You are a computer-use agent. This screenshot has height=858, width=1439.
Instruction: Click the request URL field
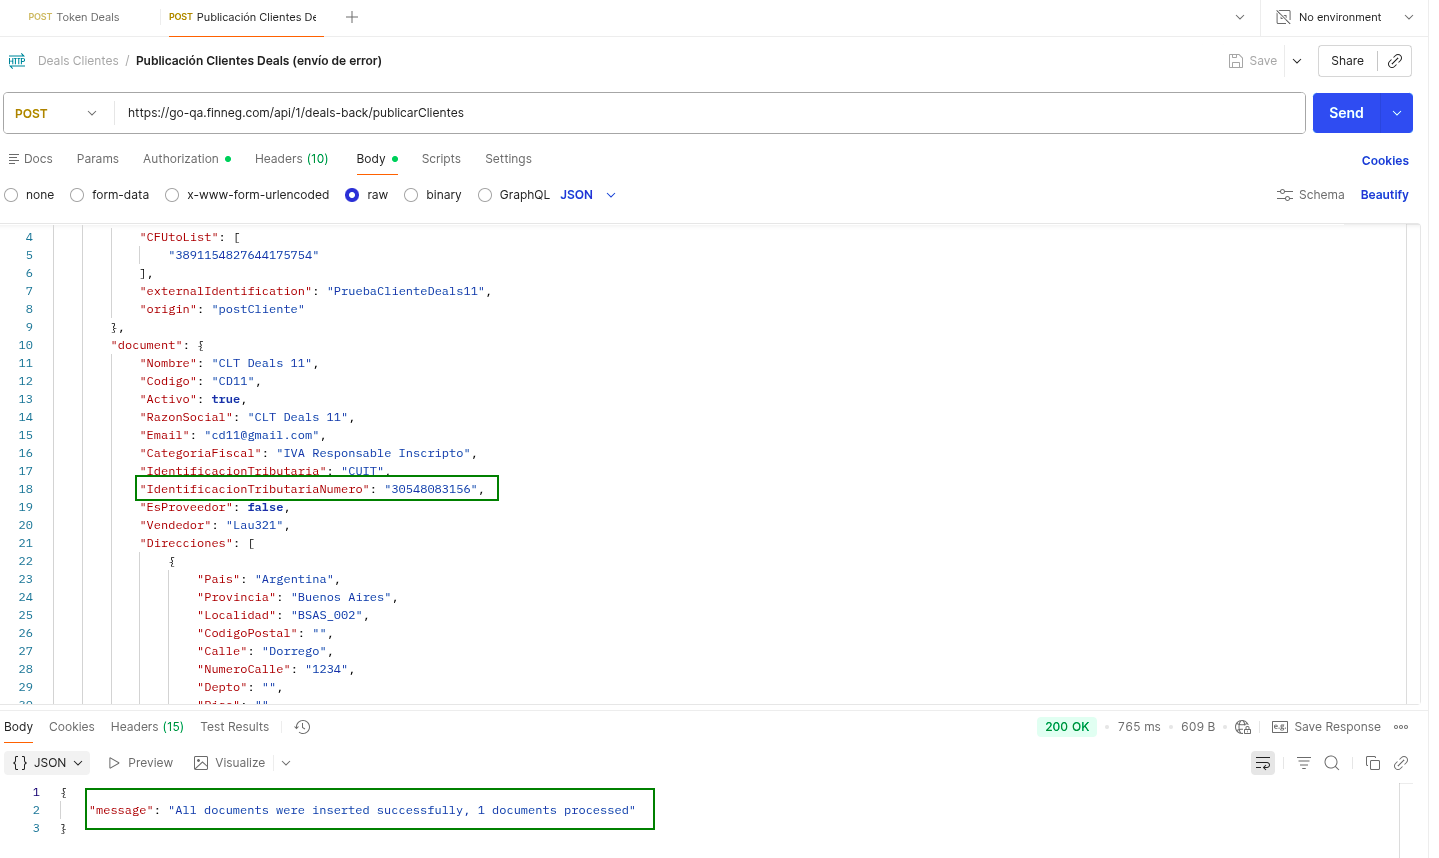tap(700, 113)
